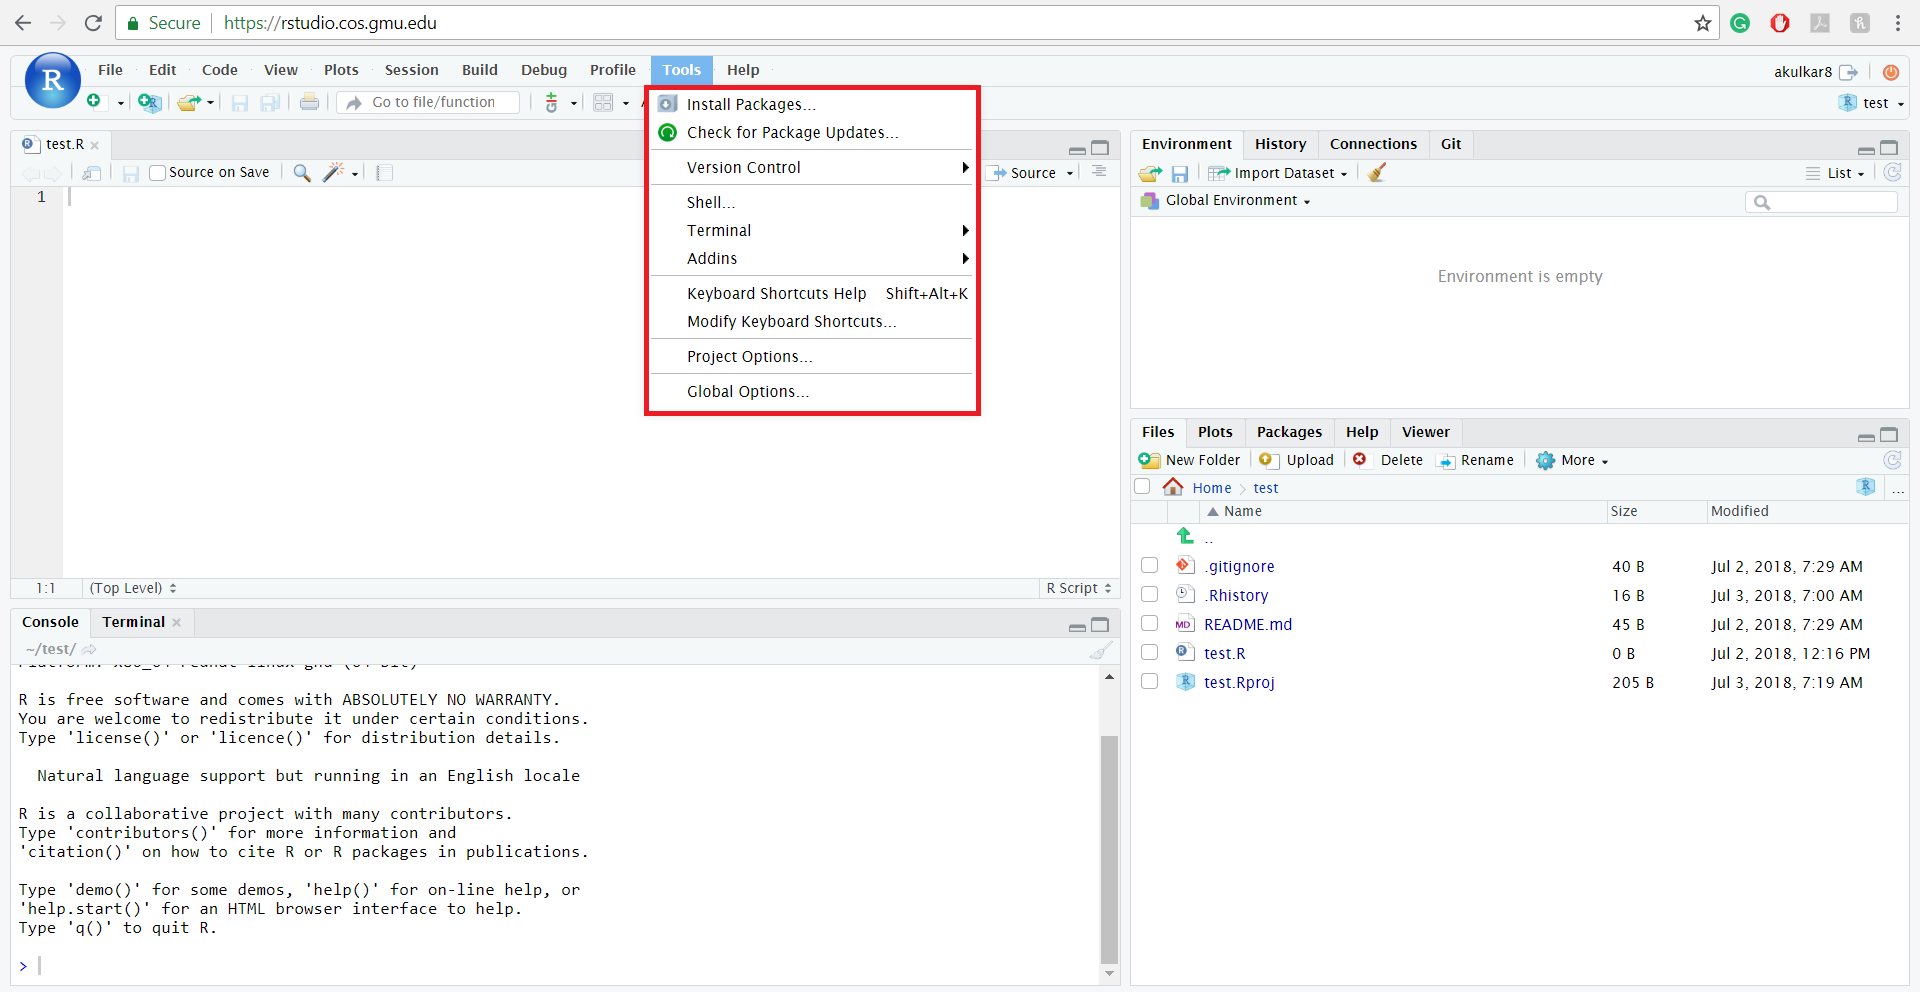The image size is (1920, 992).
Task: Click the Clear Console broom icon
Action: pyautogui.click(x=1100, y=650)
